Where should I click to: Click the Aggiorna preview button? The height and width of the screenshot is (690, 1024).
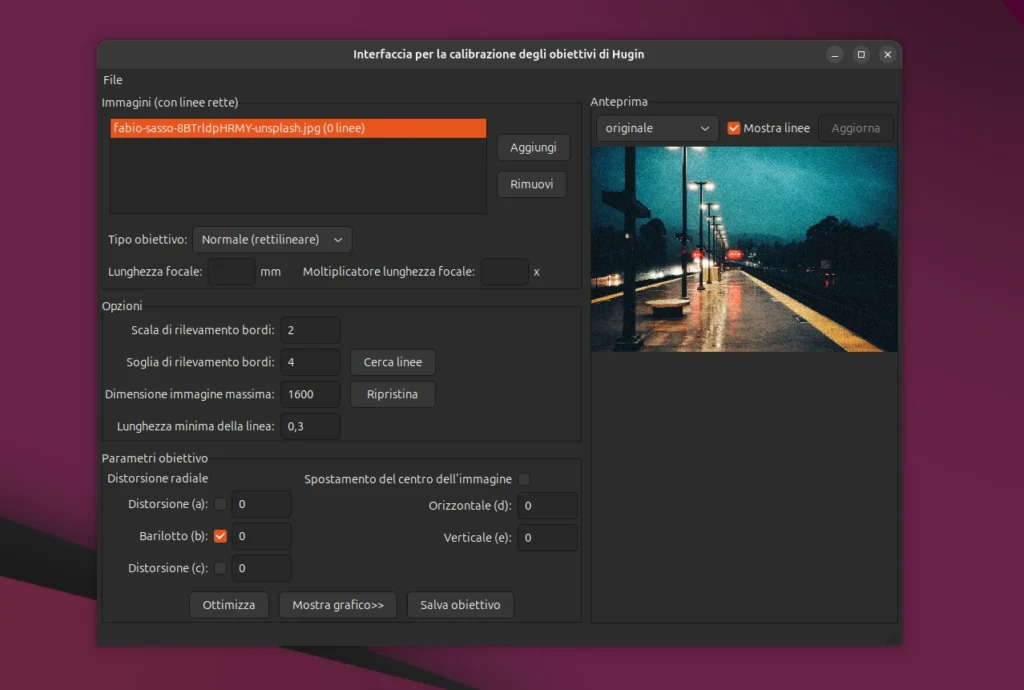[855, 128]
